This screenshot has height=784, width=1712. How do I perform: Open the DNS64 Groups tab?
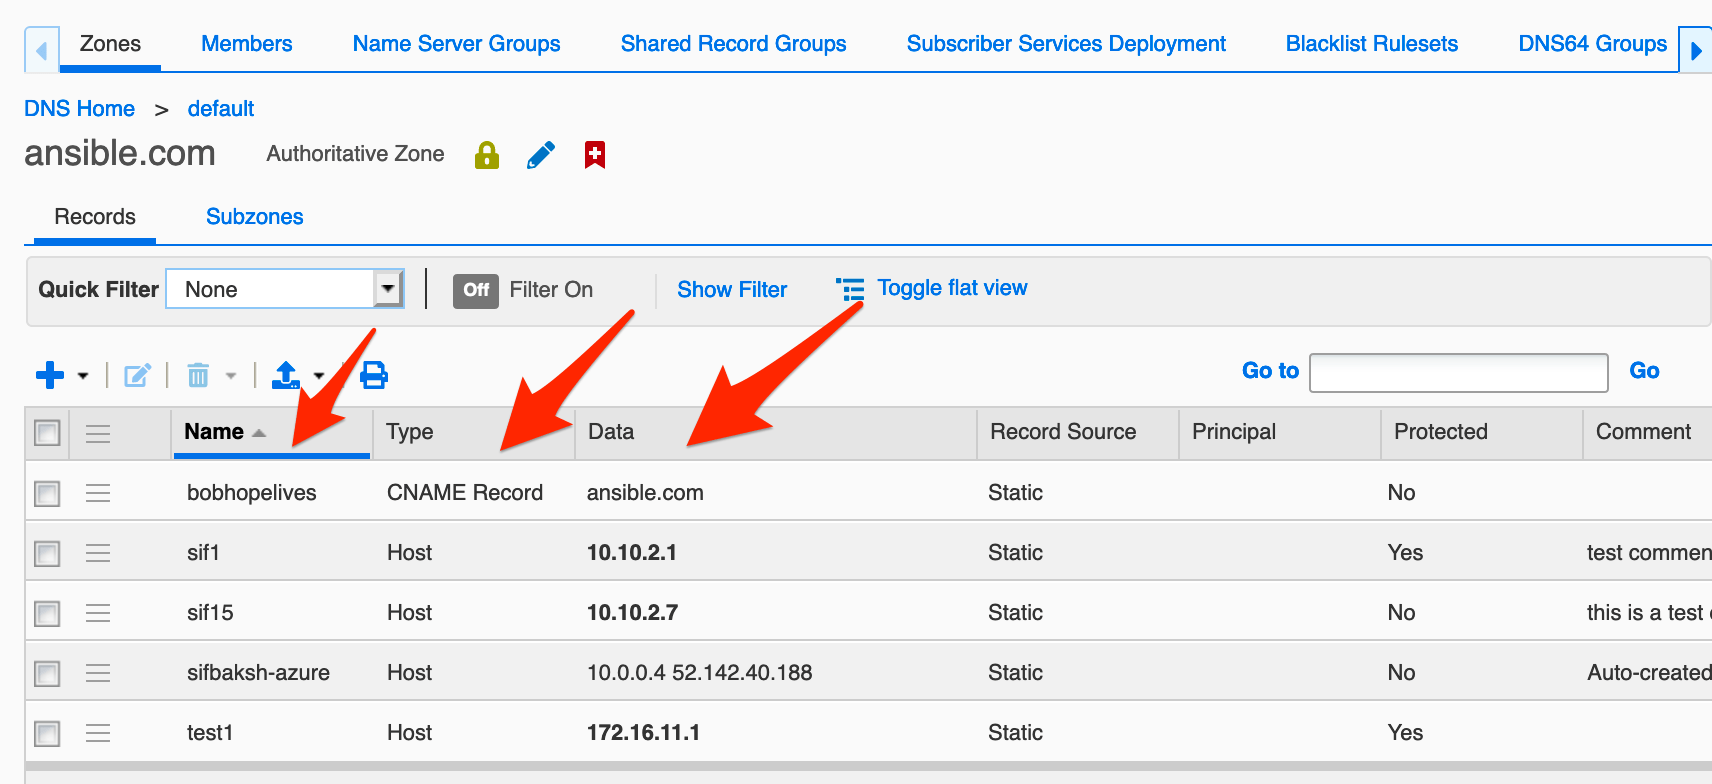point(1593,44)
